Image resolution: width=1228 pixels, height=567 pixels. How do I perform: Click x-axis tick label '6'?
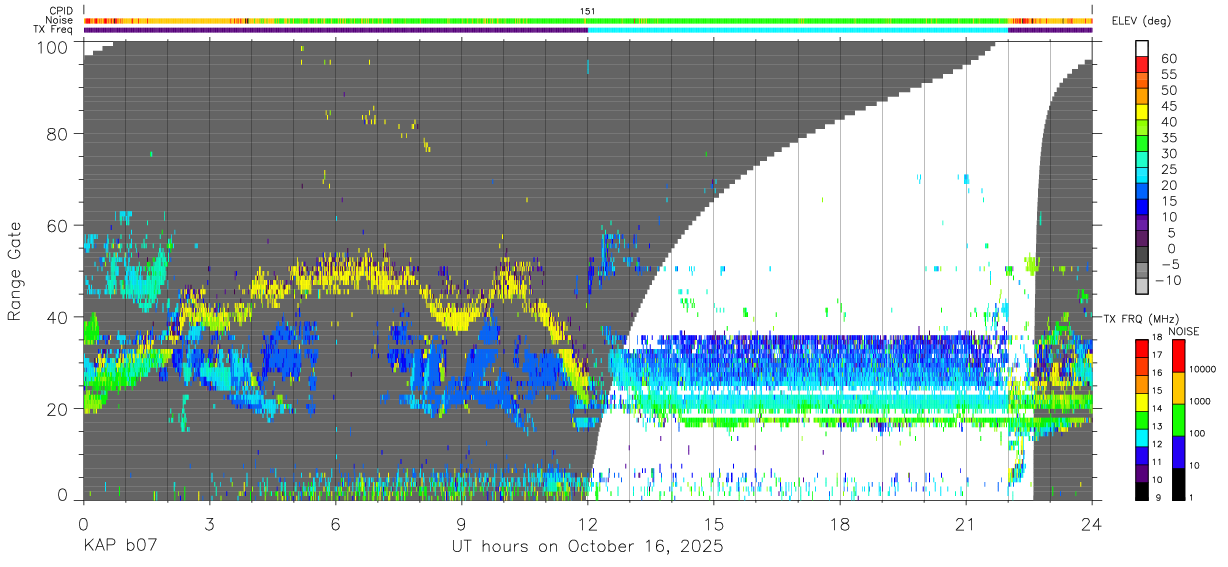click(x=335, y=523)
